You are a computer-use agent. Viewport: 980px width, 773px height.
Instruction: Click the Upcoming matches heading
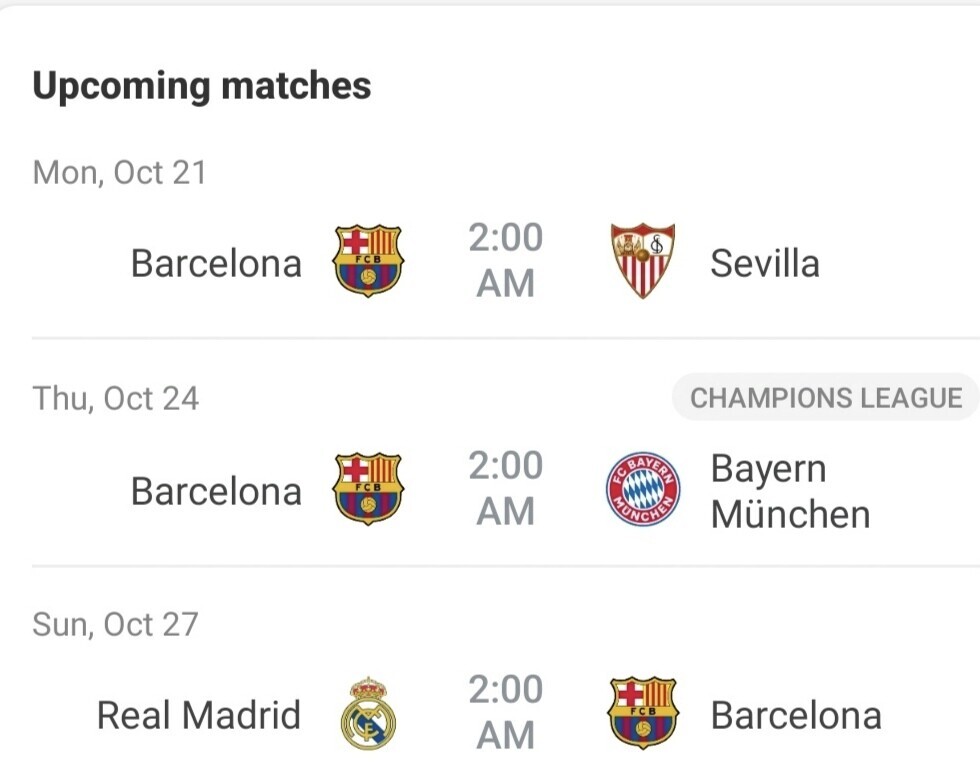point(202,86)
